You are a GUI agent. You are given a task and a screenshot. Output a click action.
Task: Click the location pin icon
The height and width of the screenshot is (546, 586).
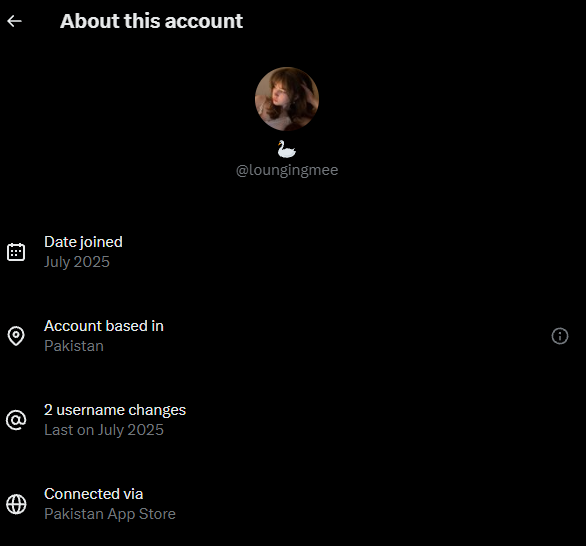click(x=16, y=336)
